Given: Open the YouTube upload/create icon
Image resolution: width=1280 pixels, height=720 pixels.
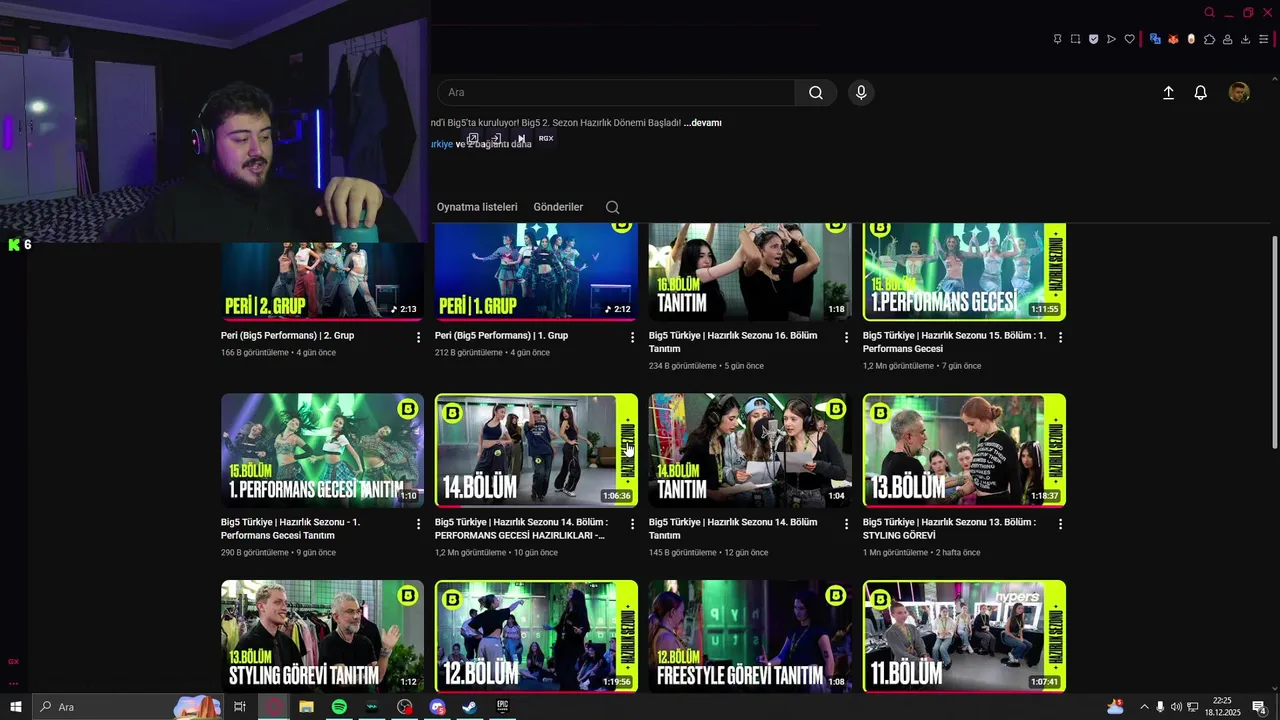Looking at the screenshot, I should (x=1168, y=93).
